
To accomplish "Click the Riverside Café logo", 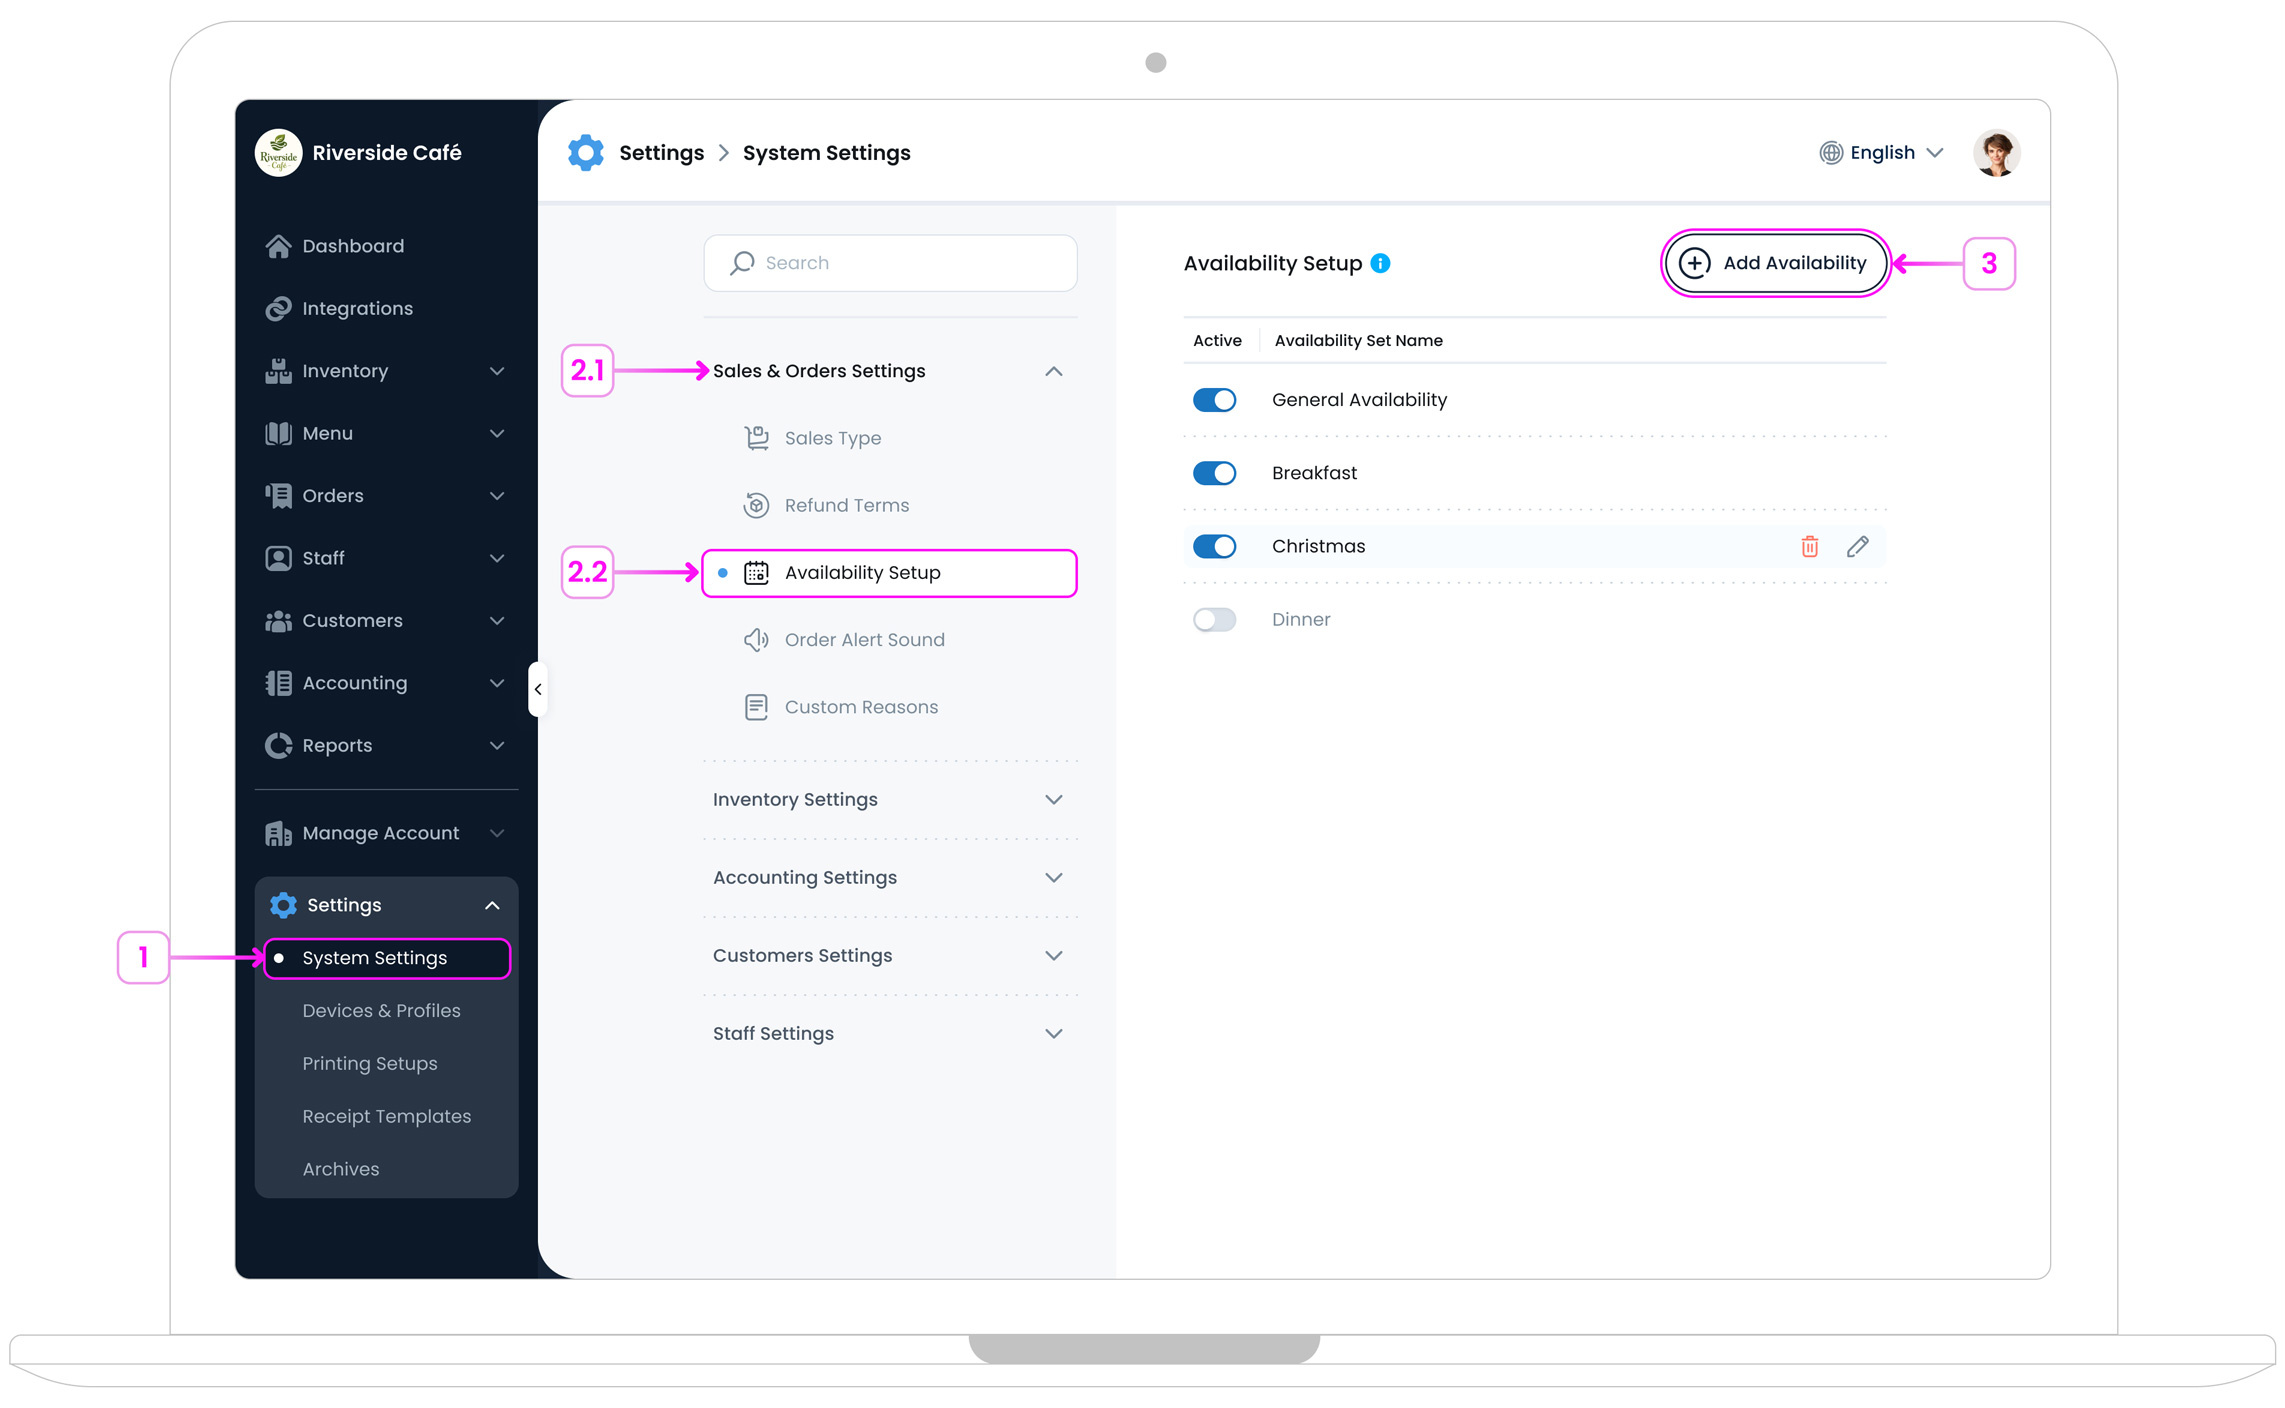I will click(x=278, y=153).
